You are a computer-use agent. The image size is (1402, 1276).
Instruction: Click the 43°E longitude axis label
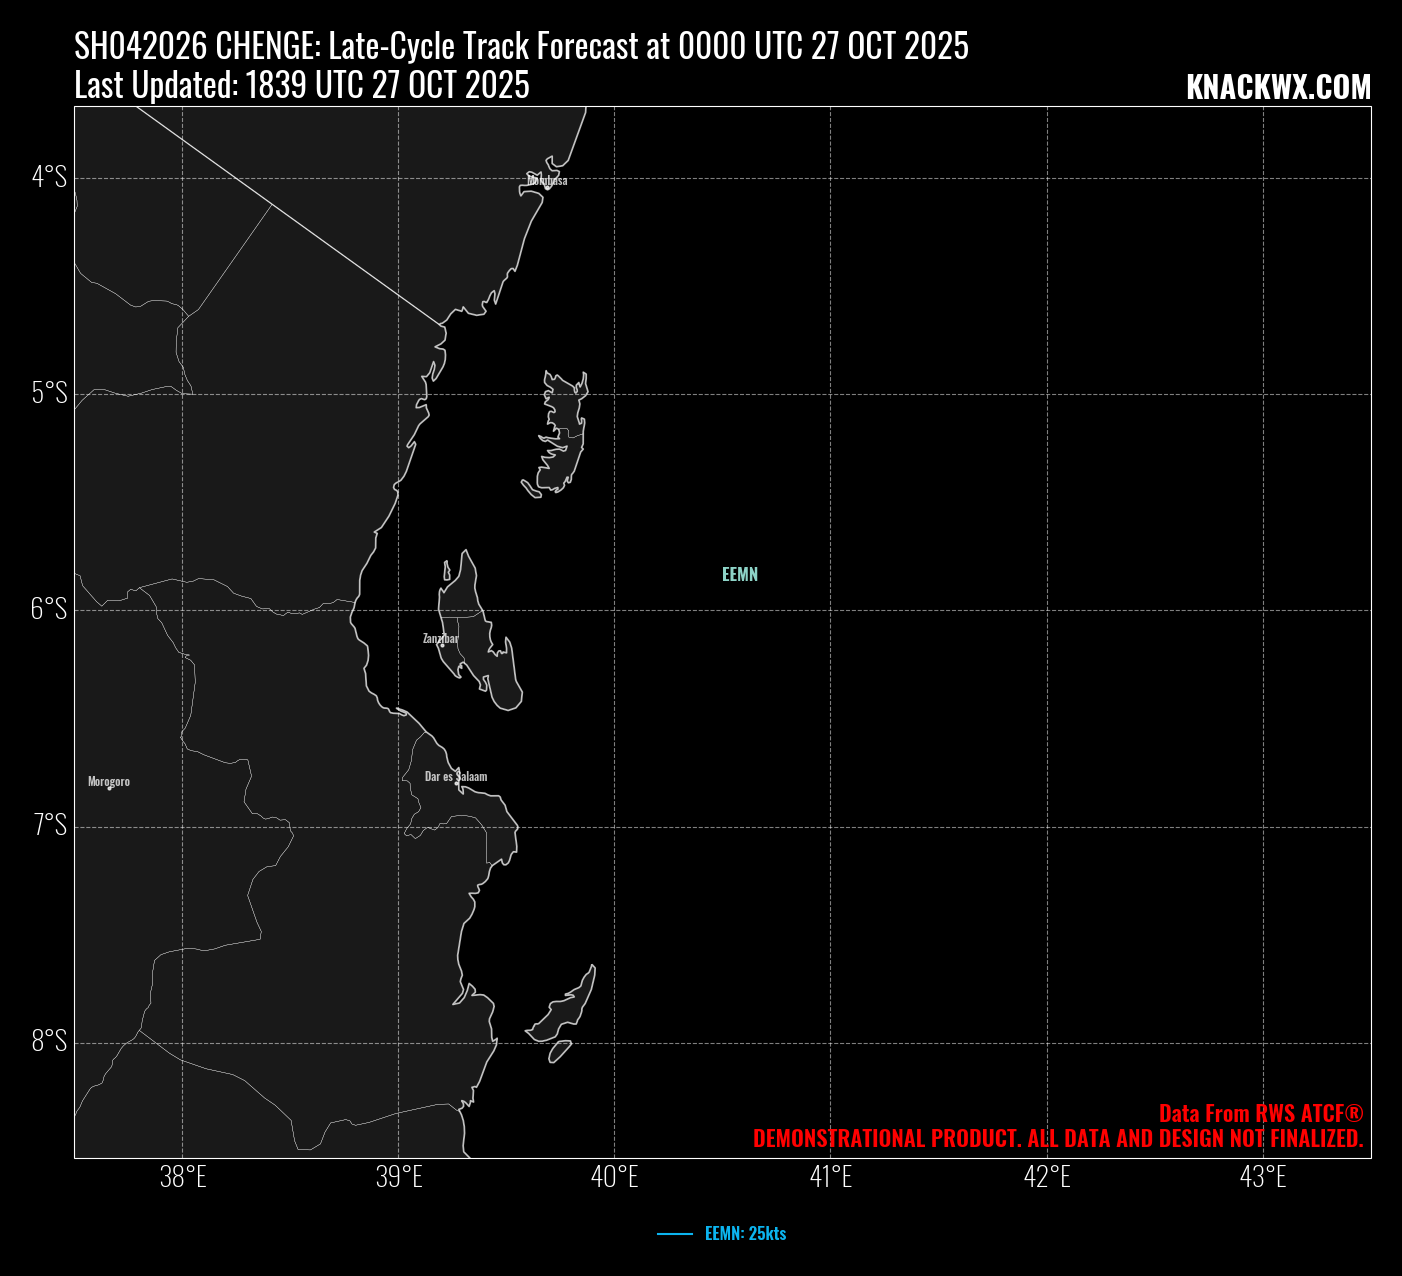pos(1263,1177)
